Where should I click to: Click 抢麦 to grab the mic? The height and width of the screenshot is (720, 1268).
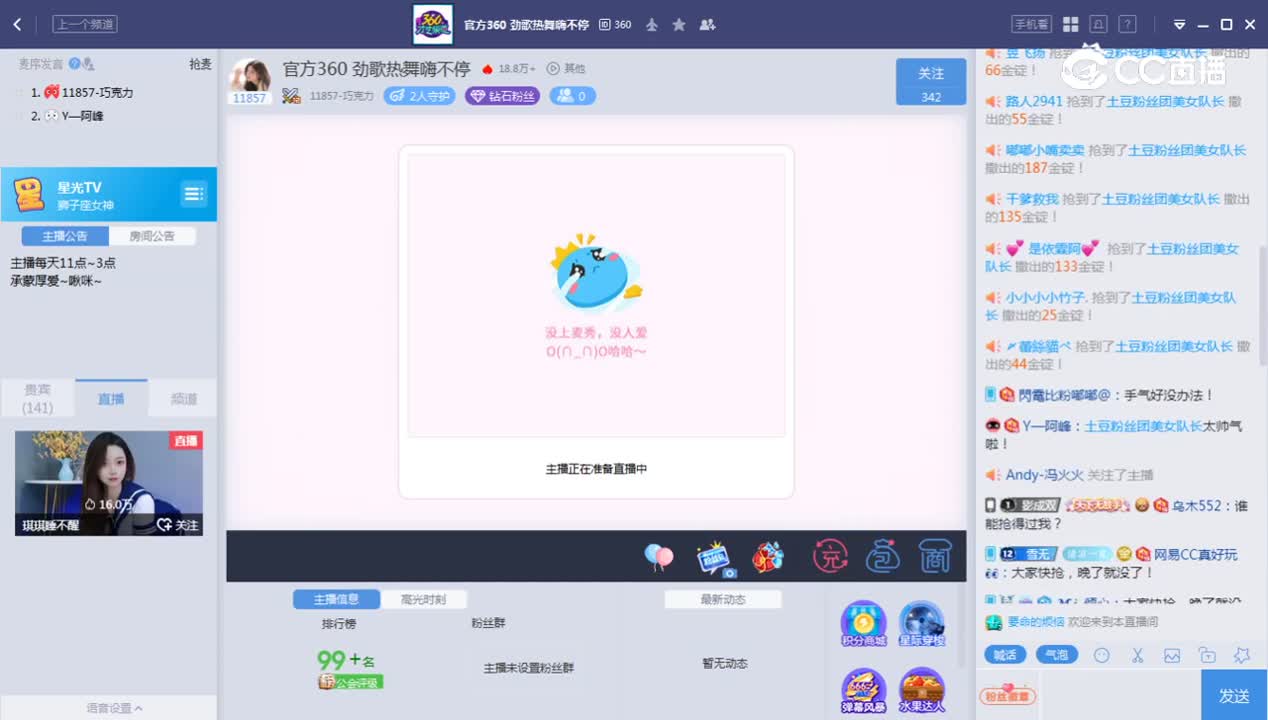point(200,64)
